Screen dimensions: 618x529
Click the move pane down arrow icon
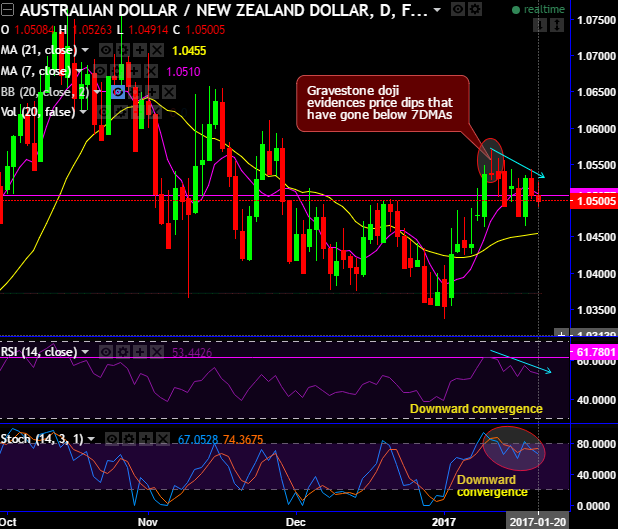(x=540, y=25)
